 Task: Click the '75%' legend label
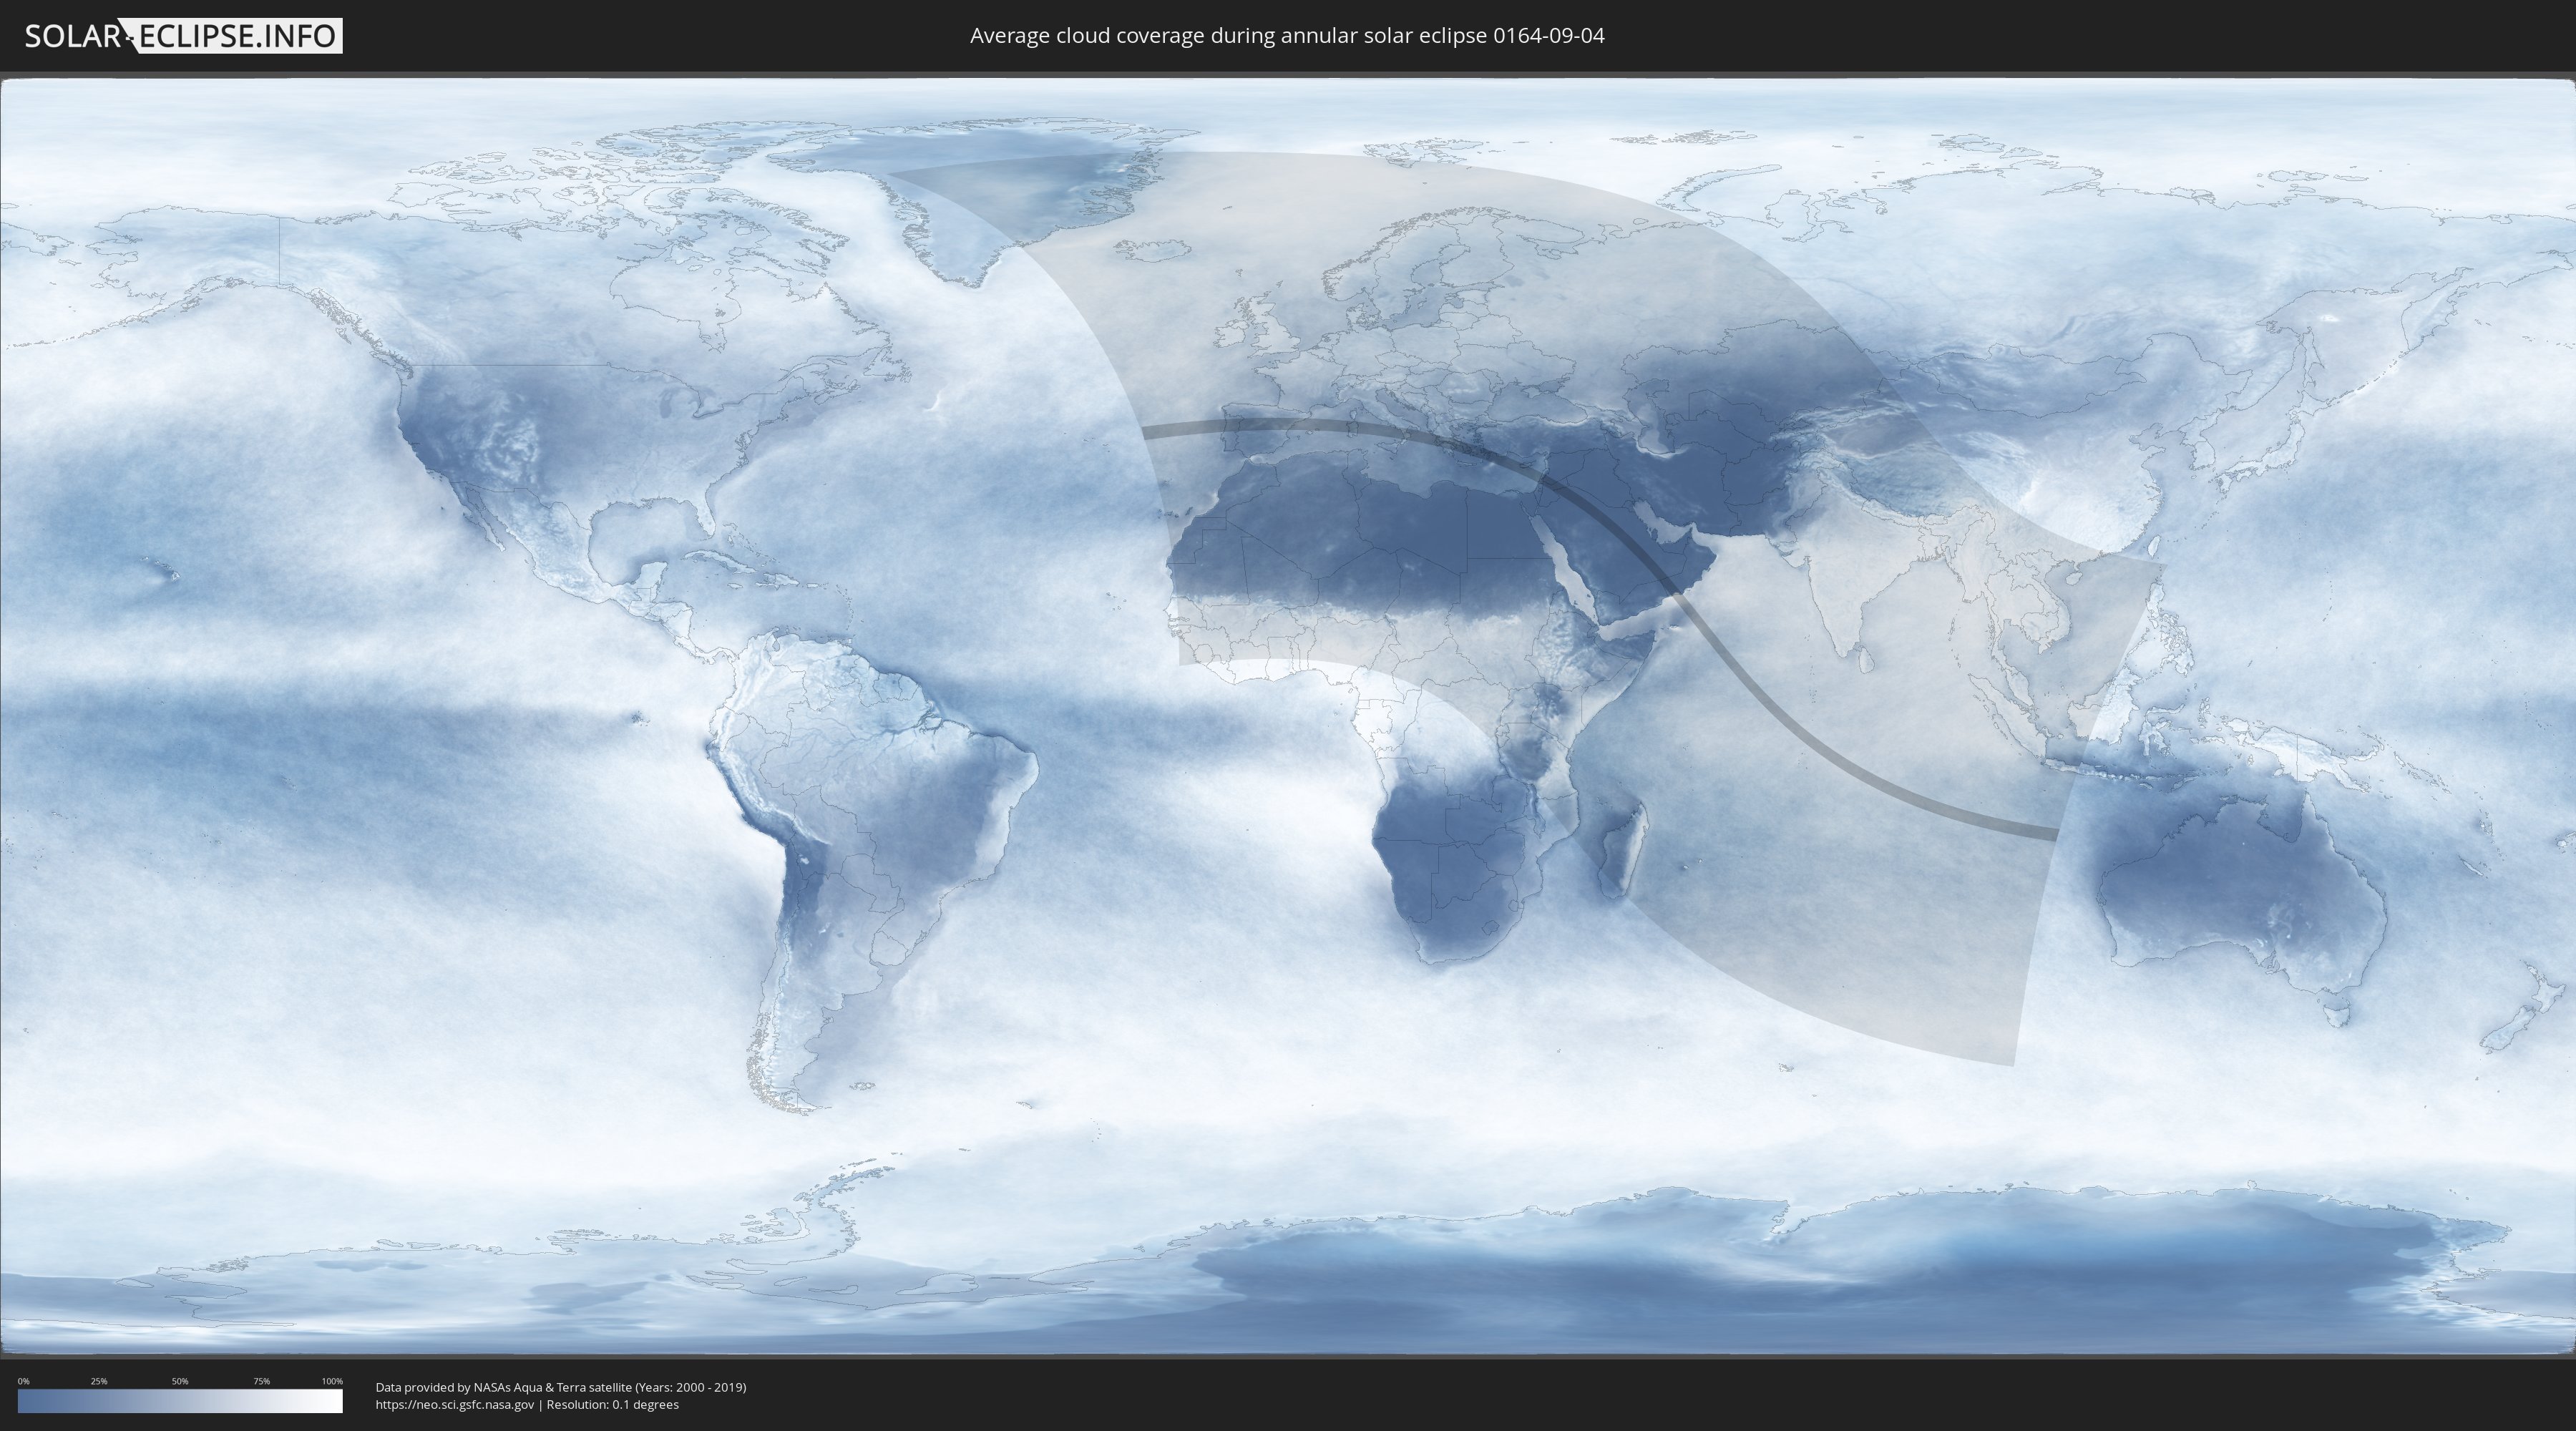pyautogui.click(x=261, y=1381)
